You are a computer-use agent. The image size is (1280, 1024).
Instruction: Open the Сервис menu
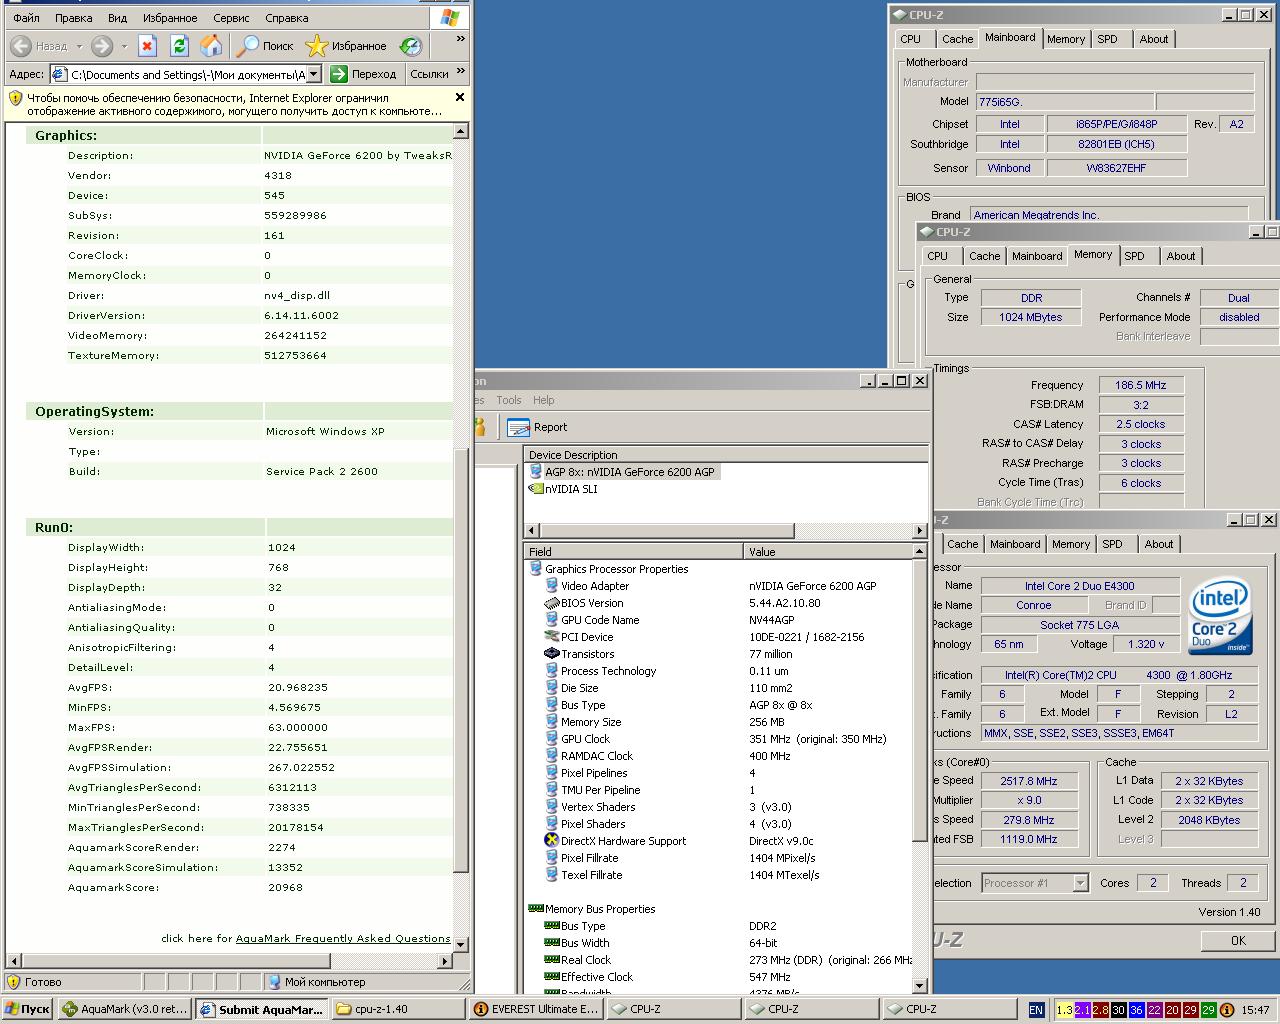pyautogui.click(x=231, y=18)
